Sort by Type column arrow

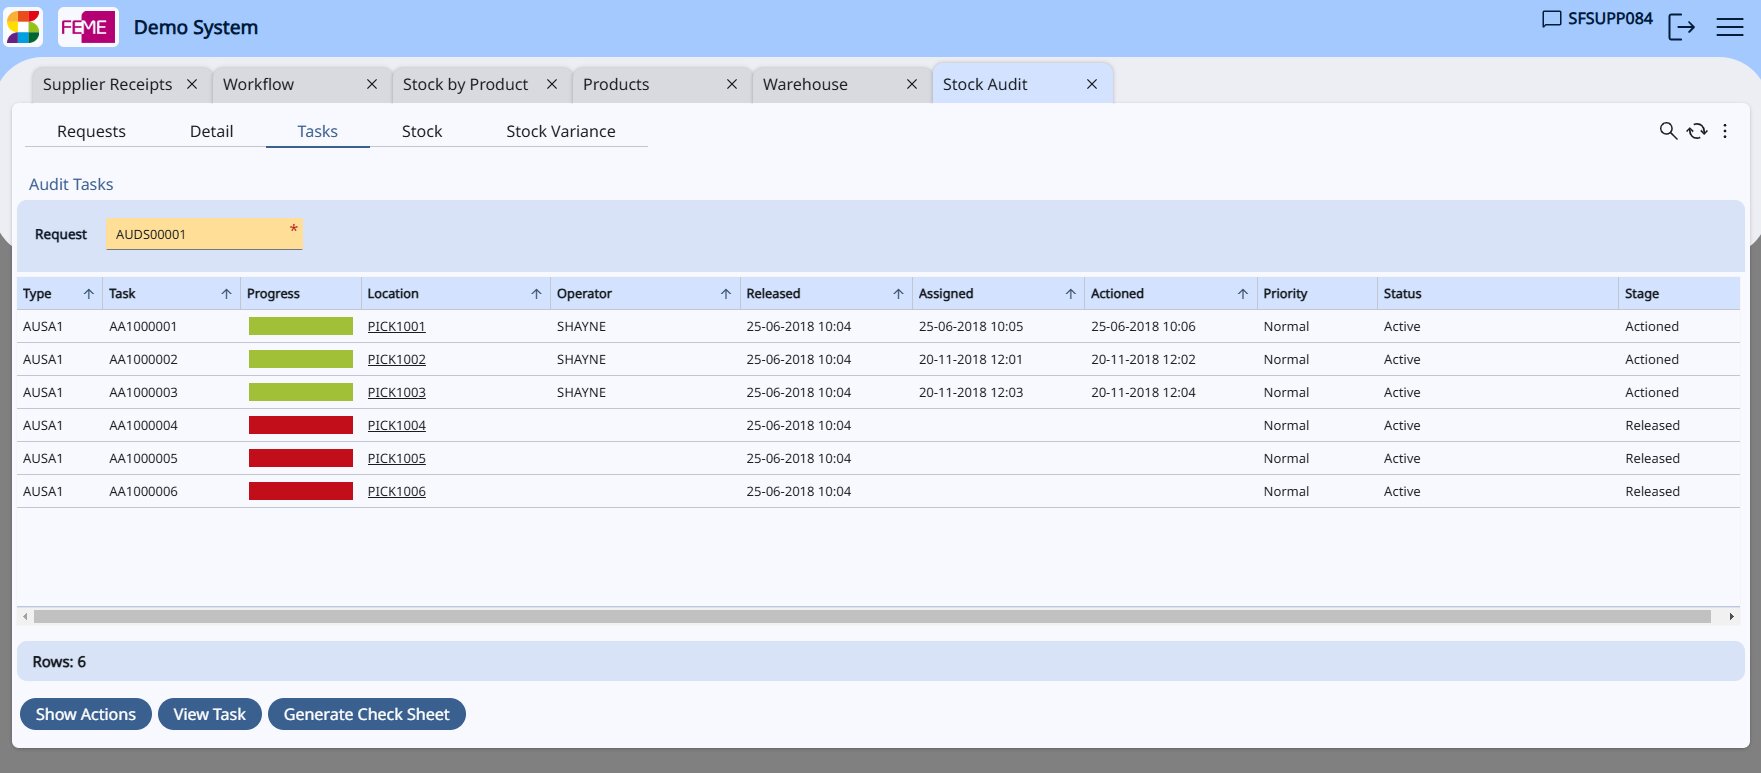pyautogui.click(x=88, y=294)
